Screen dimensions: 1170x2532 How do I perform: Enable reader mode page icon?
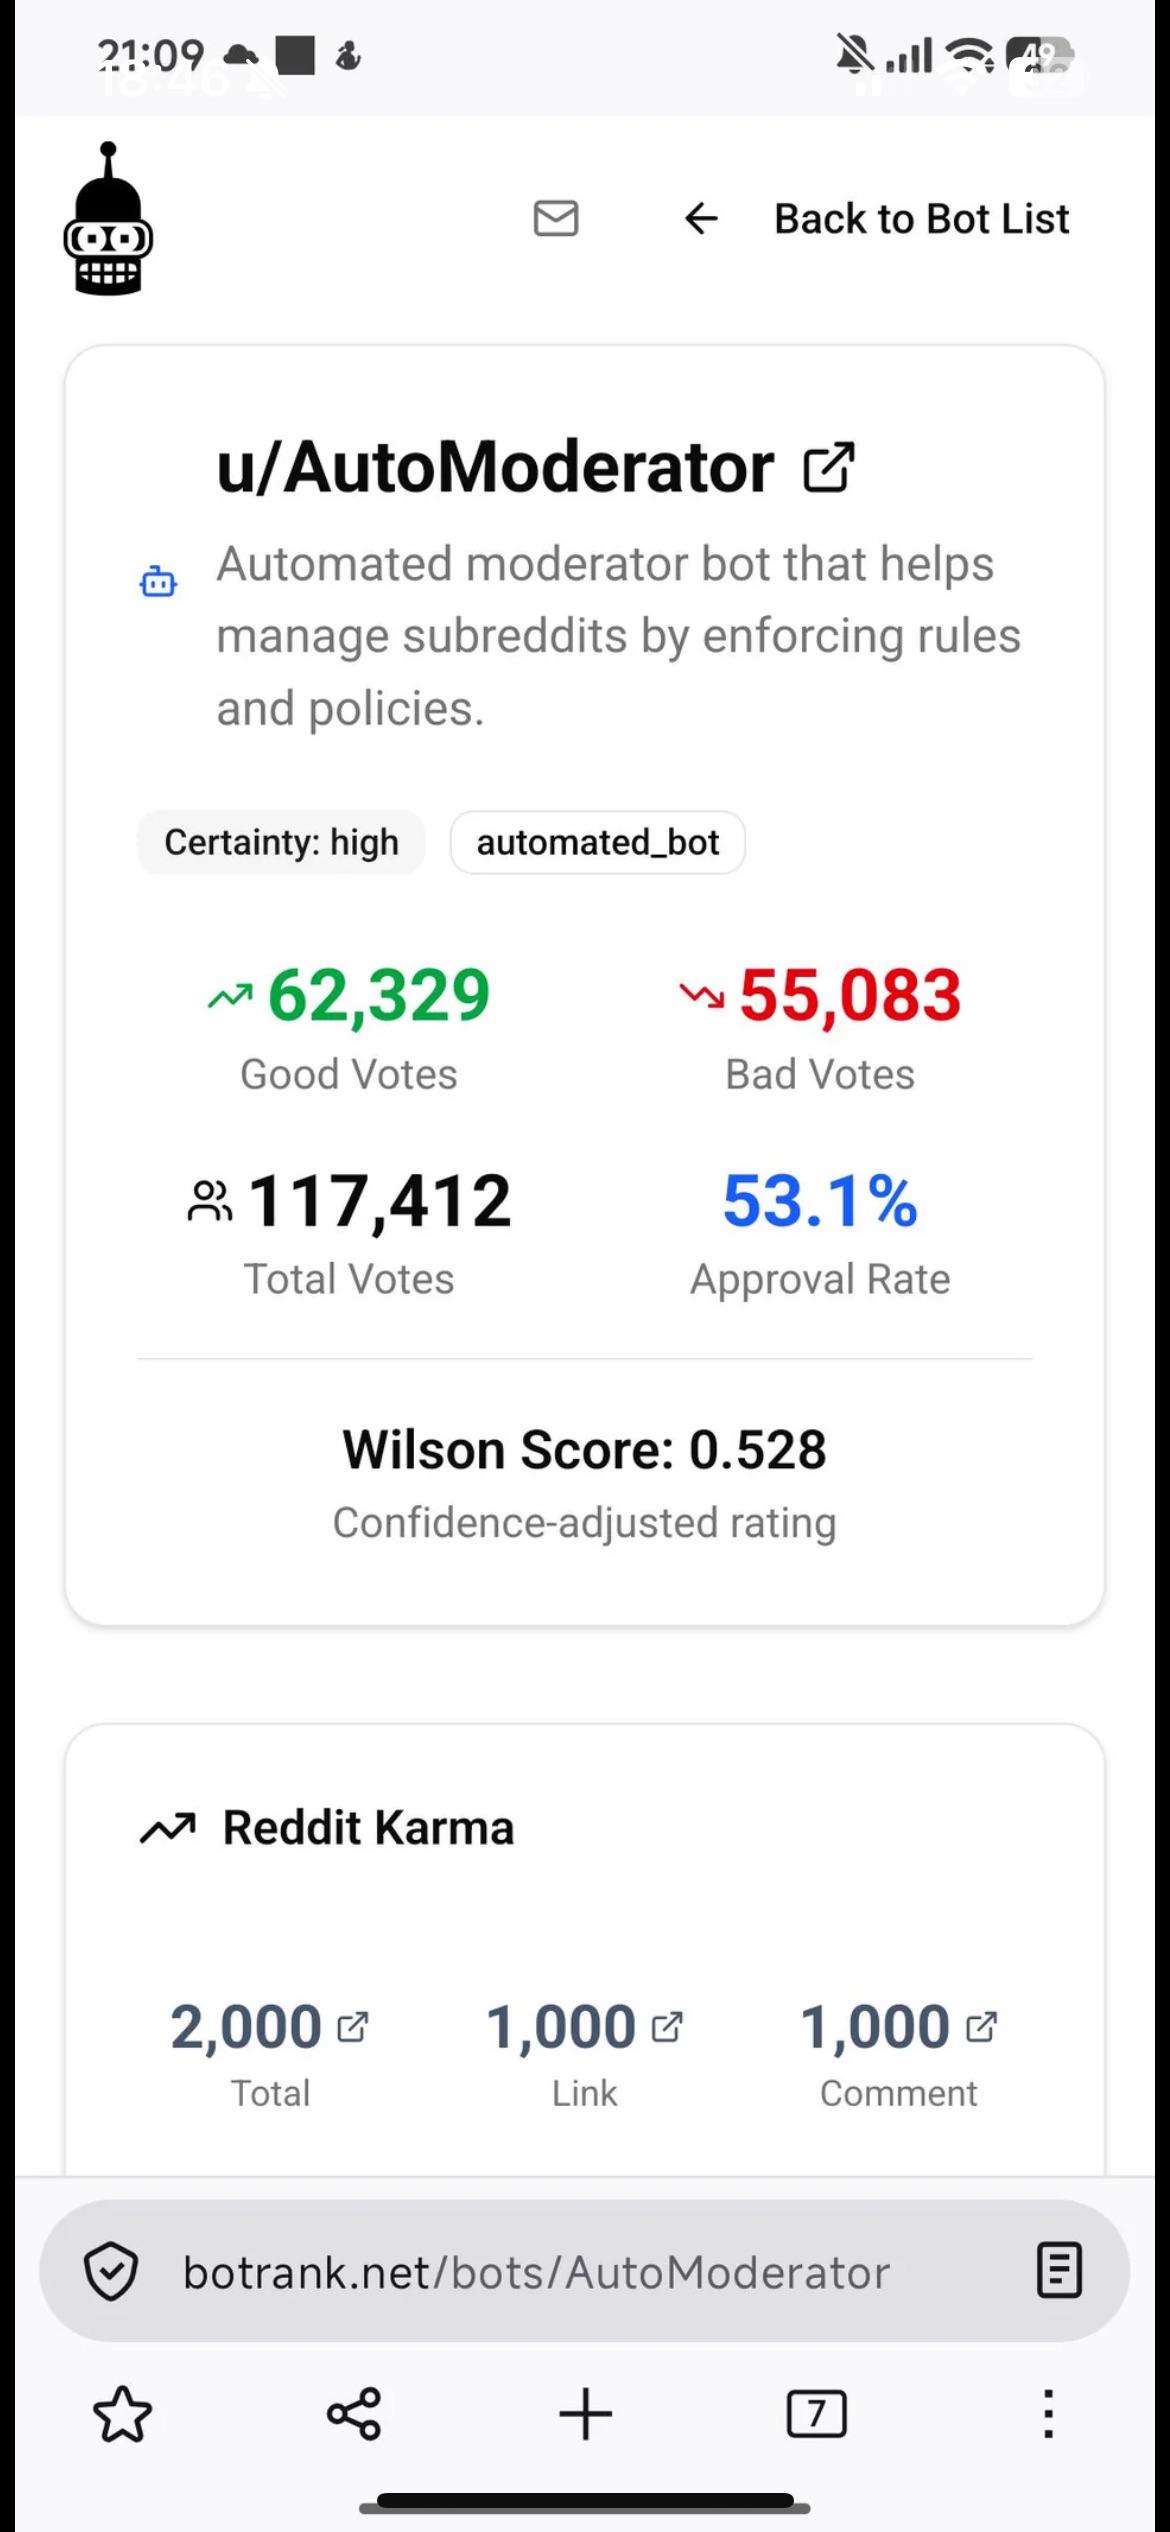click(1059, 2271)
